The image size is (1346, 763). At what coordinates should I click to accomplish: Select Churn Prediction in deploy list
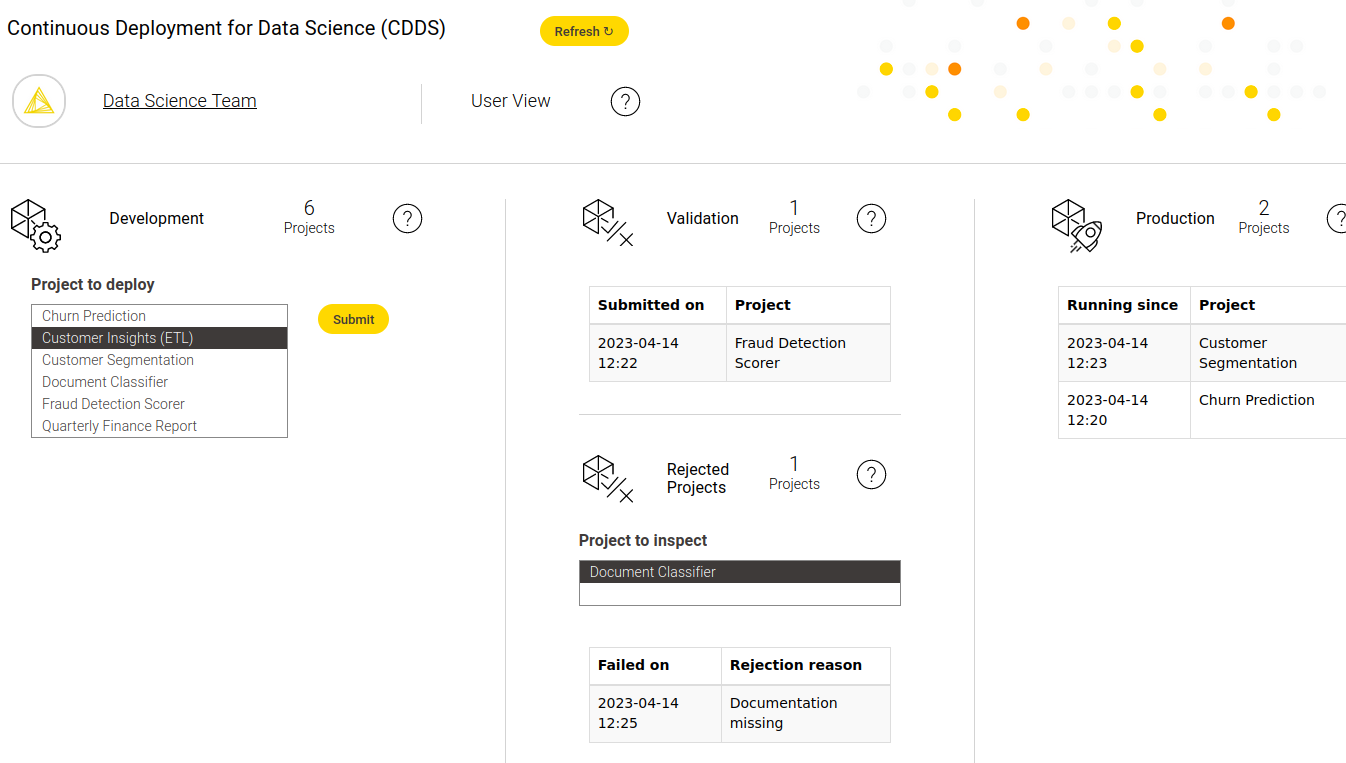(94, 316)
